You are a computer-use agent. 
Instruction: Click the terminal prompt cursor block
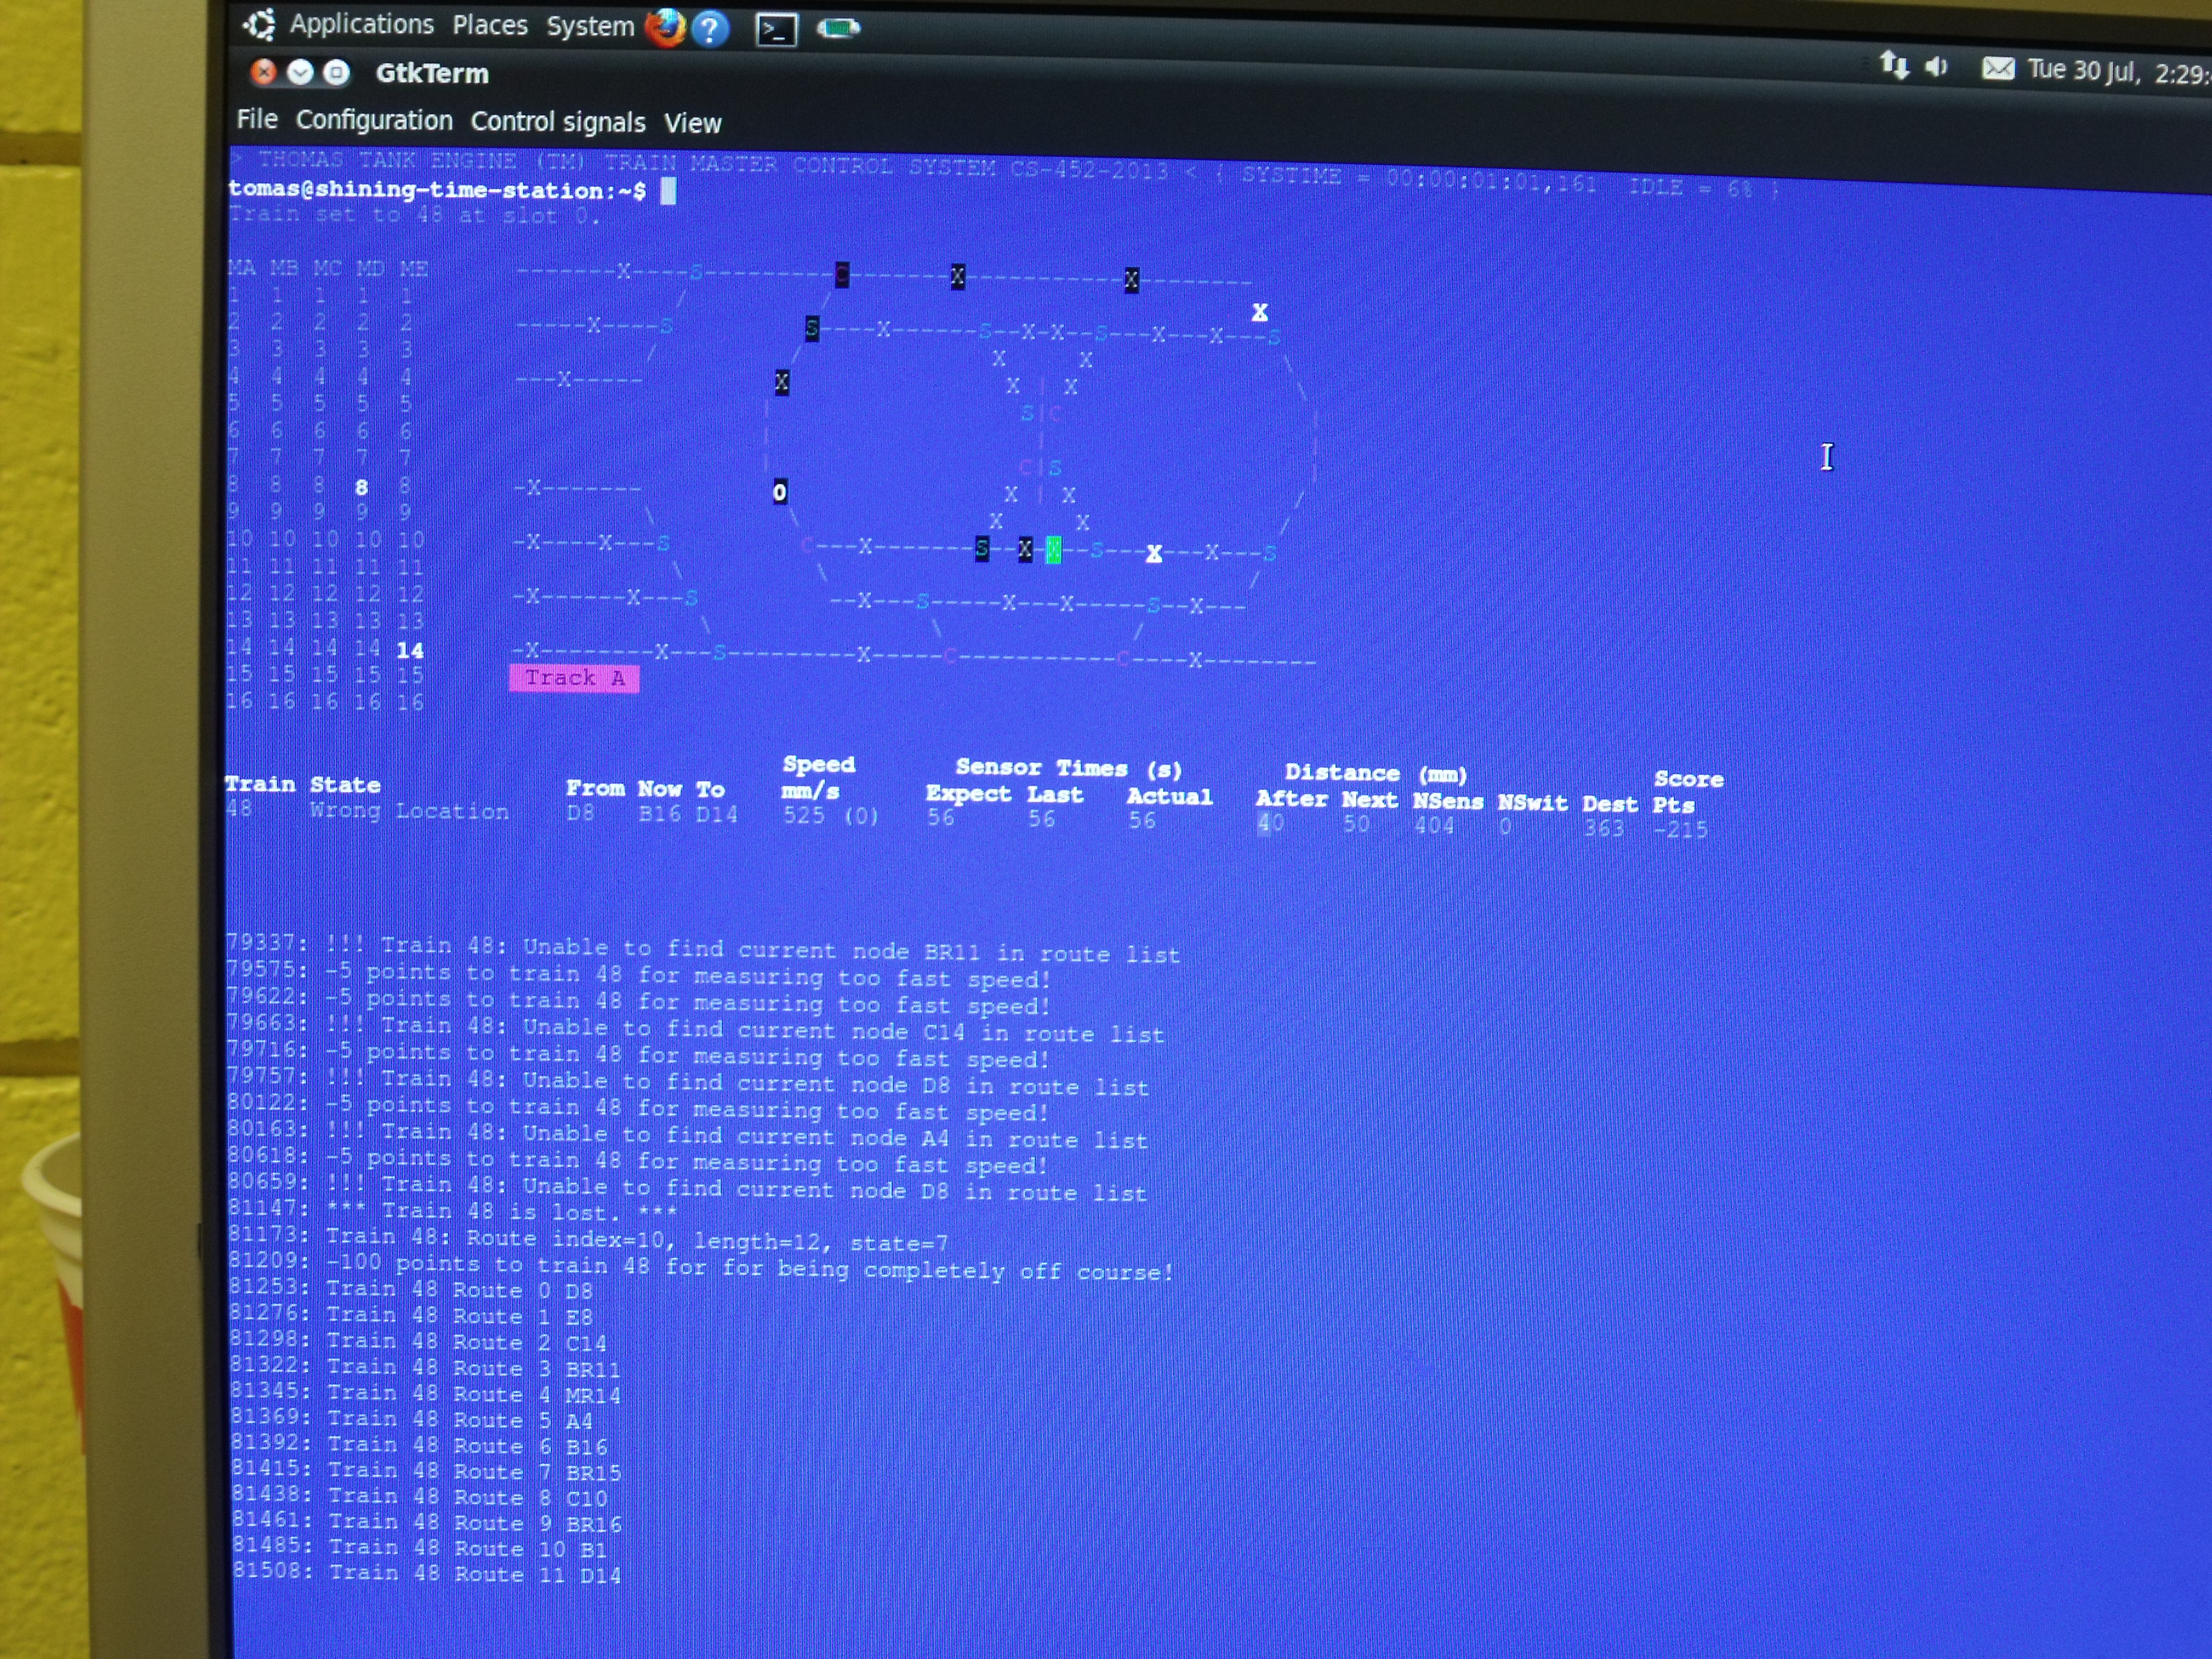668,191
